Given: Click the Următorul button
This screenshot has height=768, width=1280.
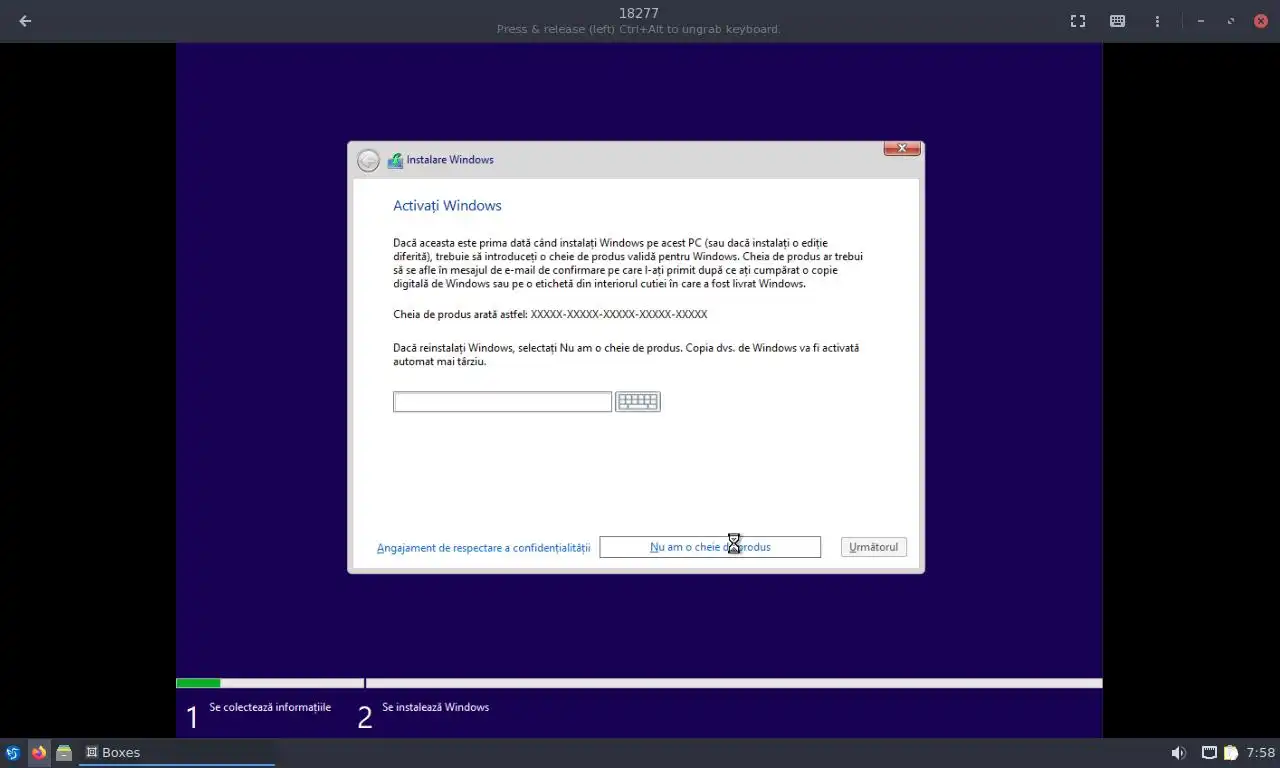Looking at the screenshot, I should [874, 547].
